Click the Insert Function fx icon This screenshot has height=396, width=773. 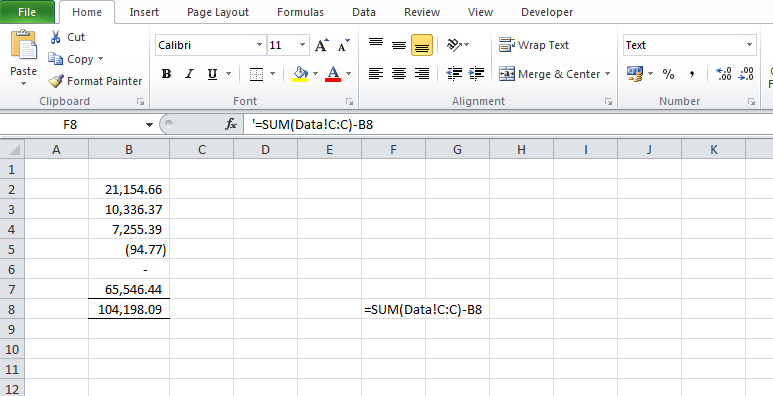coord(231,125)
